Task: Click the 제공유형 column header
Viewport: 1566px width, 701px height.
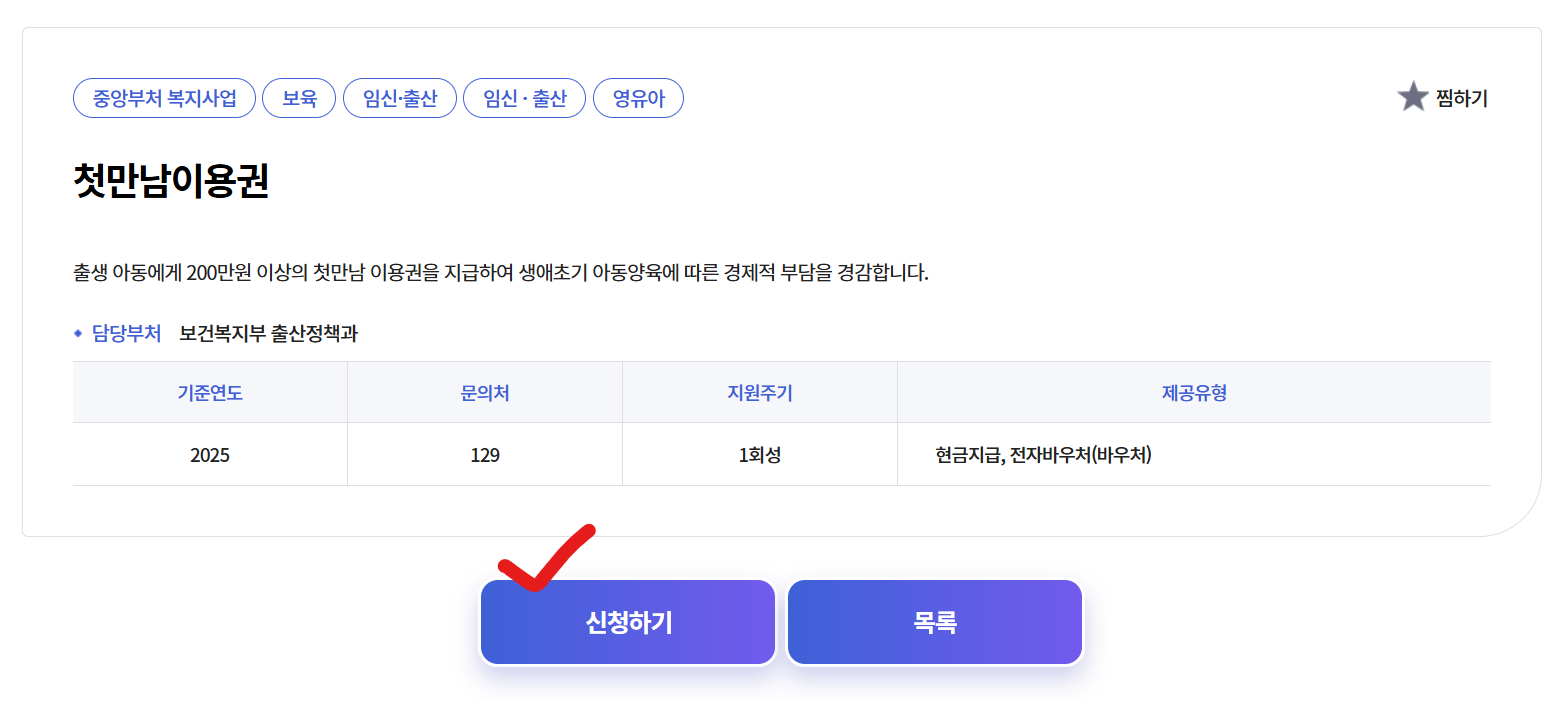Action: 1193,392
